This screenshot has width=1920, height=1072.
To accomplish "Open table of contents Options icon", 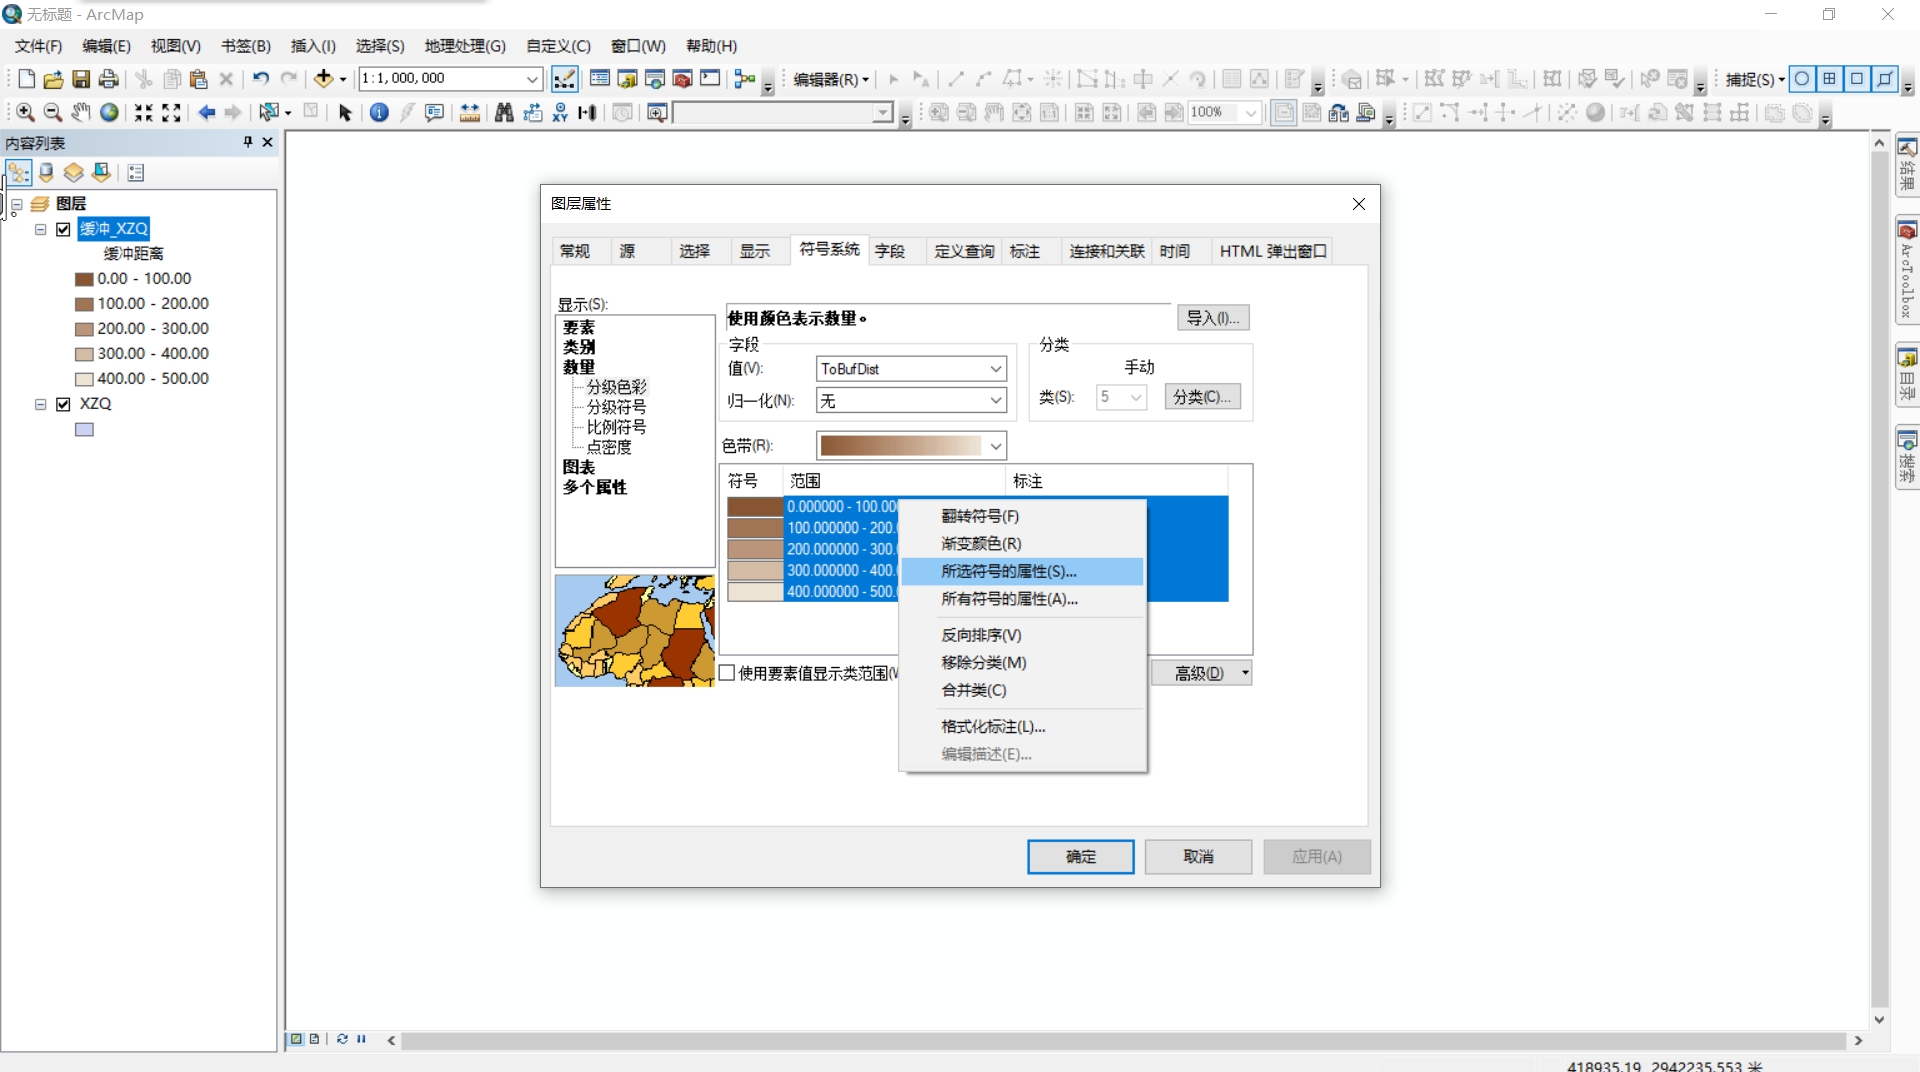I will tap(136, 173).
